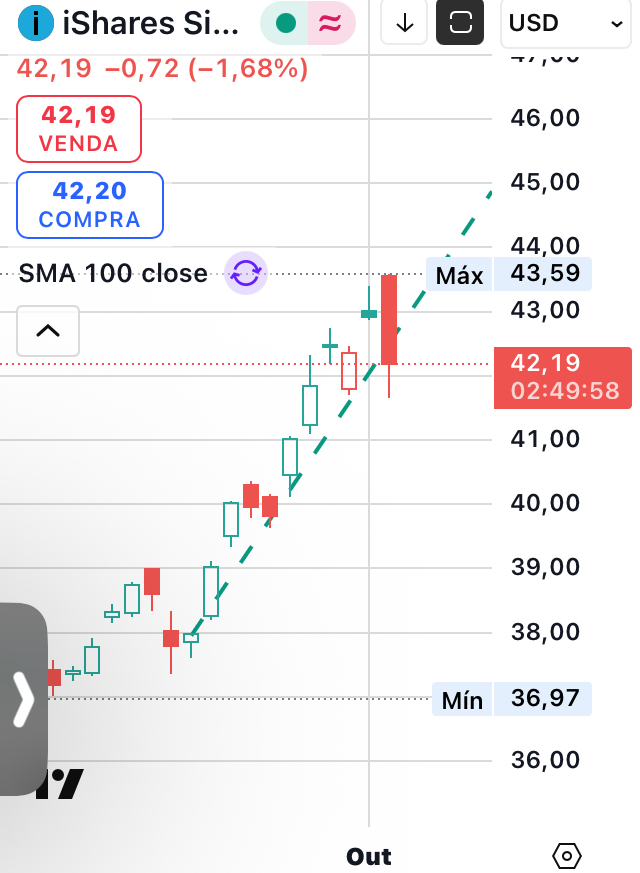Select the SMA 100 close indicator label
Viewport: 640px width, 873px height.
tap(113, 273)
